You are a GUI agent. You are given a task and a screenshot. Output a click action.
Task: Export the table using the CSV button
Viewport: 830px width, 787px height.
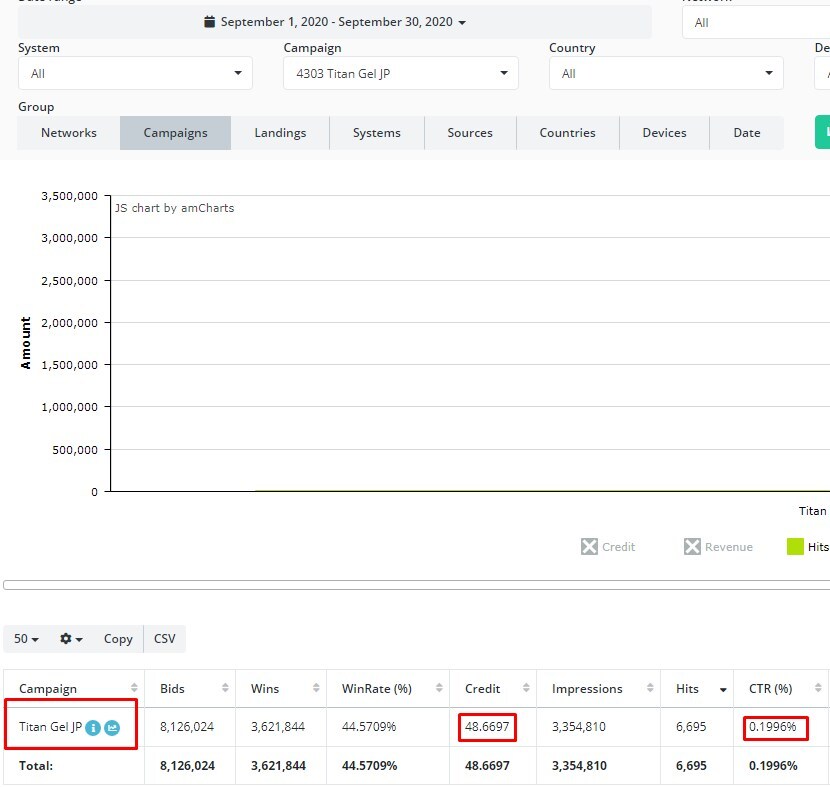(x=165, y=639)
